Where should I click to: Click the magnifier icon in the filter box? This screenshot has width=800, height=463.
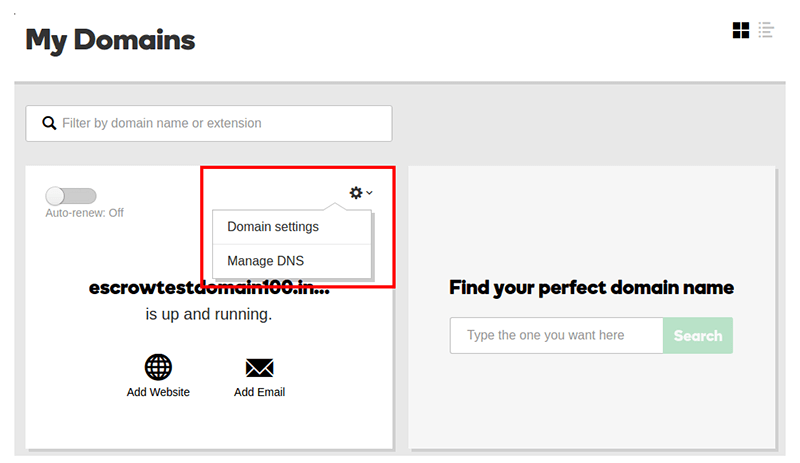click(x=48, y=123)
